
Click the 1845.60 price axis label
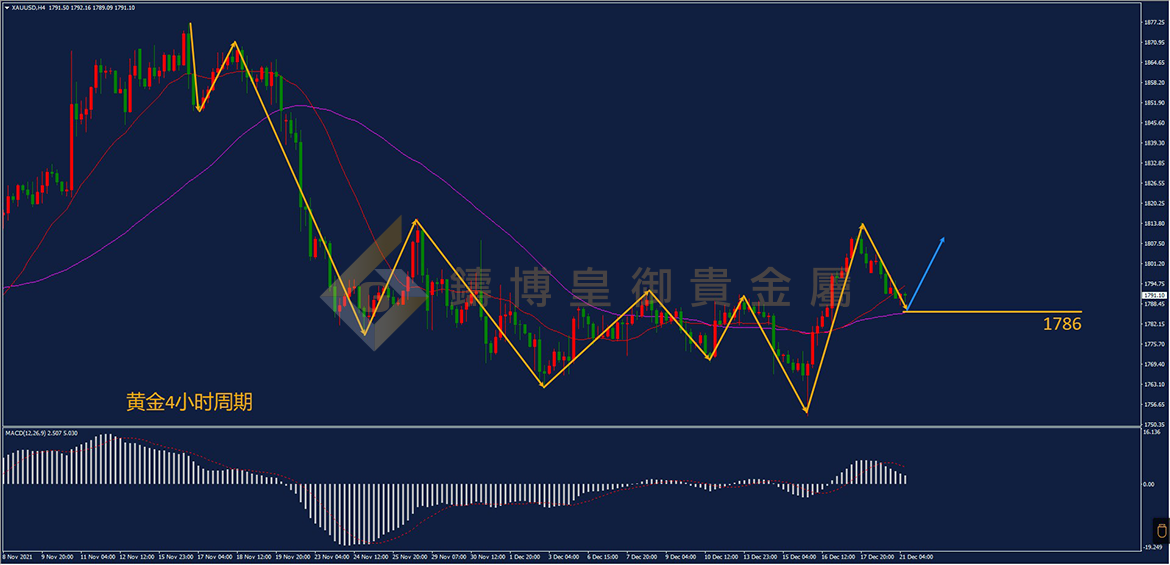point(1153,123)
